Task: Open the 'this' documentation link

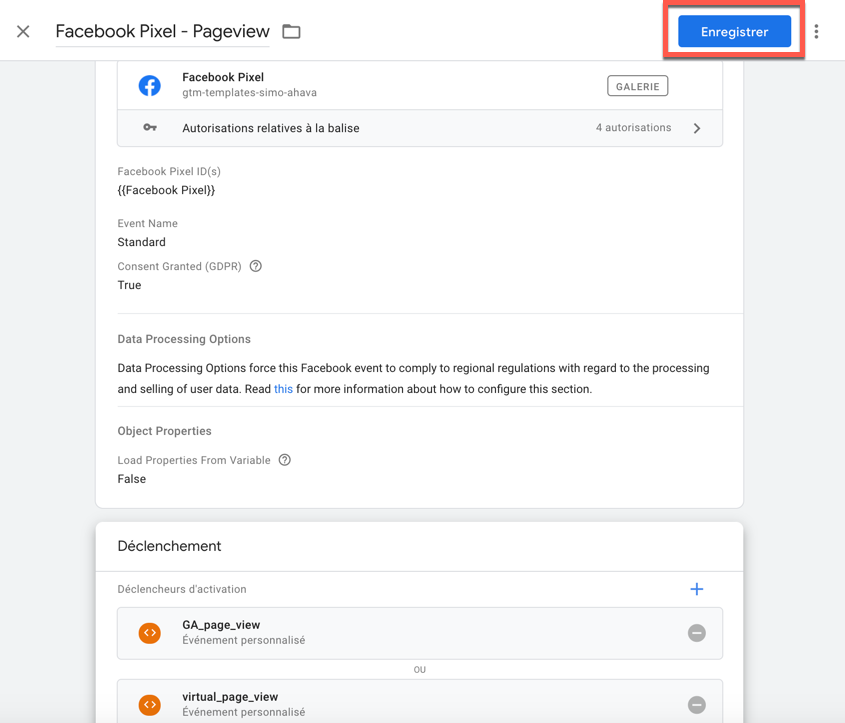Action: click(x=283, y=389)
